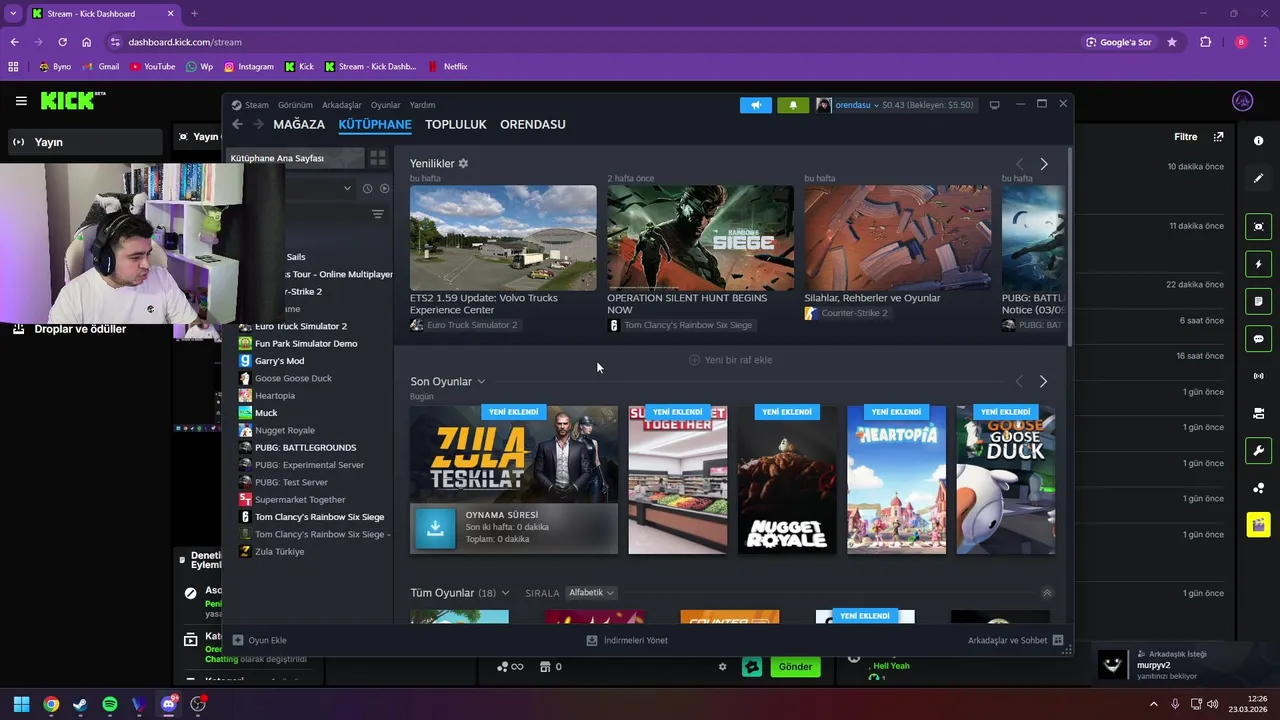1280x720 pixels.
Task: Click Kick emote picker green icon
Action: (x=752, y=667)
